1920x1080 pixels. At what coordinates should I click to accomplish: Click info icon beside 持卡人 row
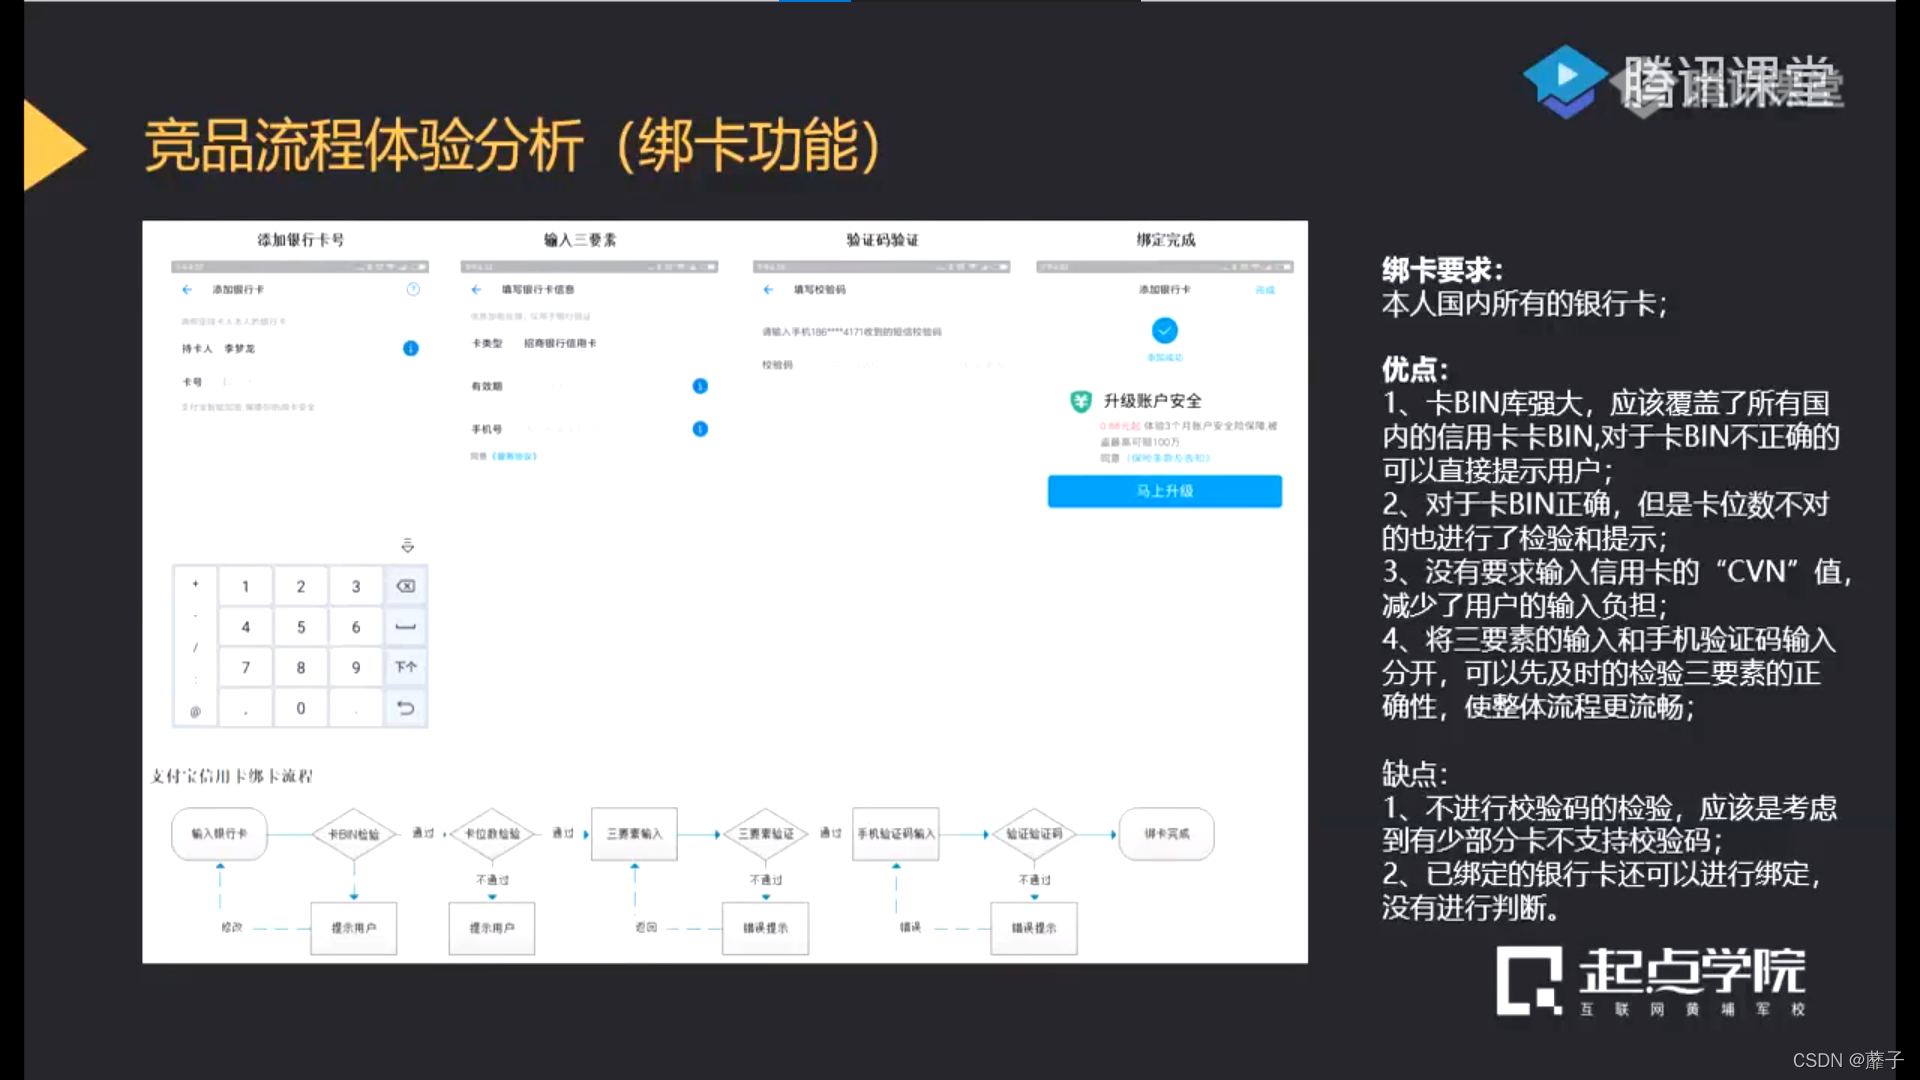tap(410, 348)
